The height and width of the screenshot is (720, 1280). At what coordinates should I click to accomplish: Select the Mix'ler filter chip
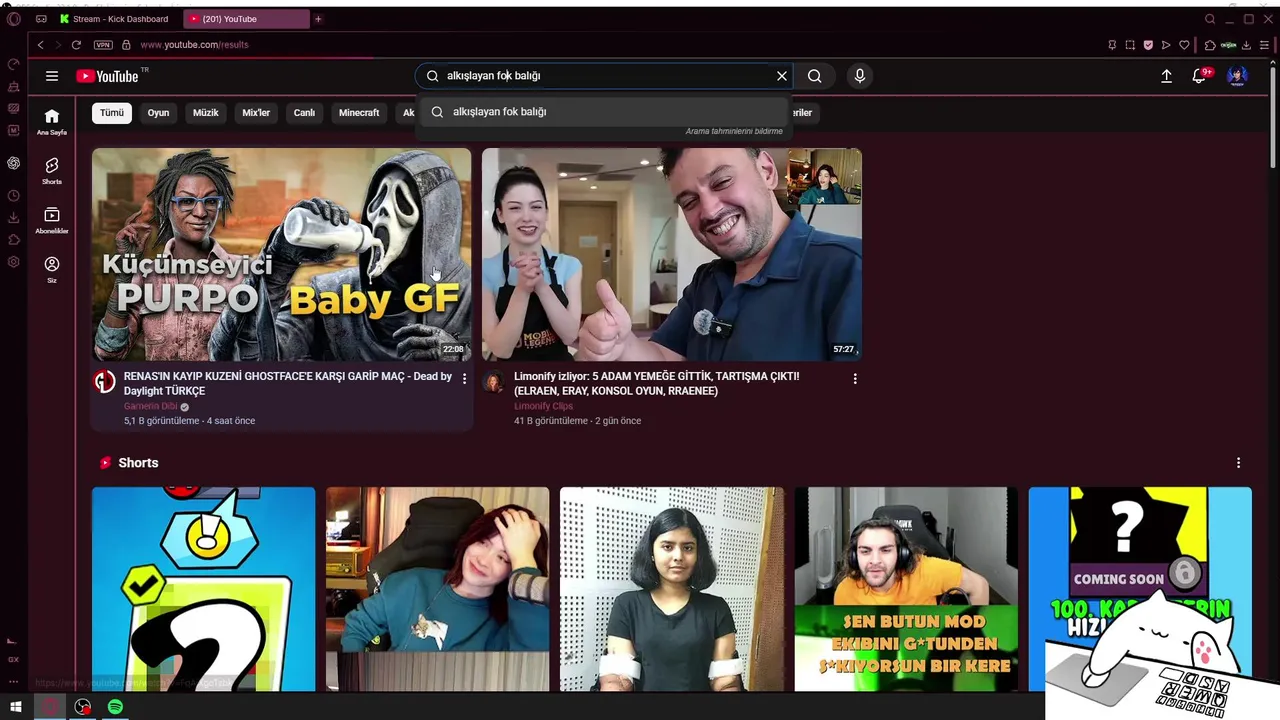(x=256, y=113)
